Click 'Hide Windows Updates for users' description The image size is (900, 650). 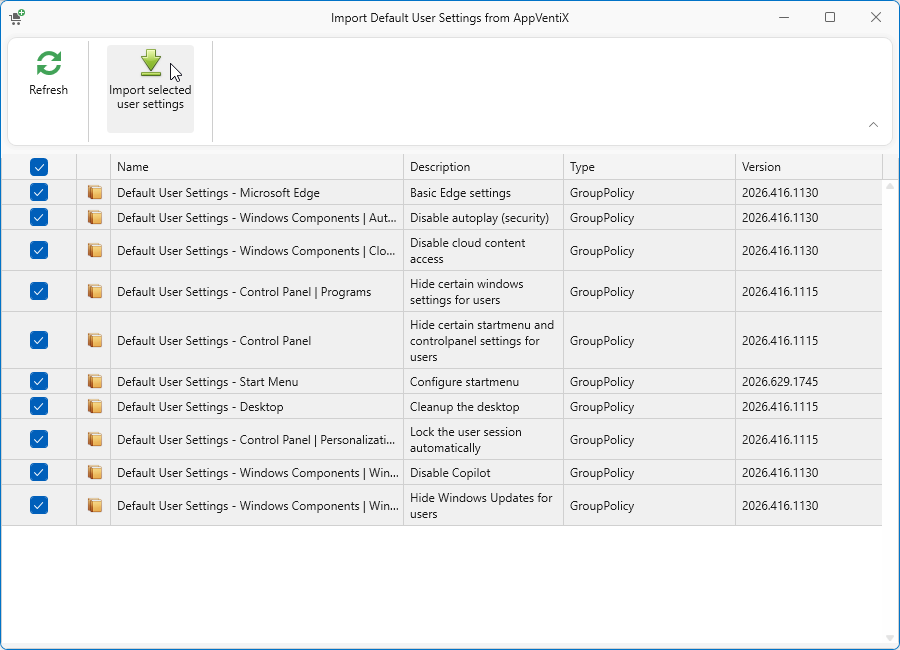point(481,506)
